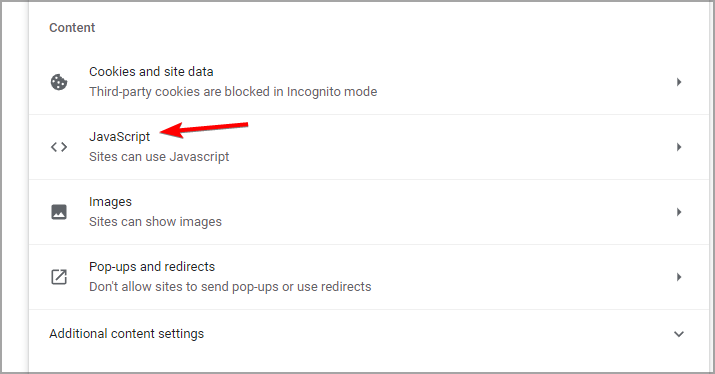Click the Pop-ups and redirects external window icon
715x374 pixels.
59,277
